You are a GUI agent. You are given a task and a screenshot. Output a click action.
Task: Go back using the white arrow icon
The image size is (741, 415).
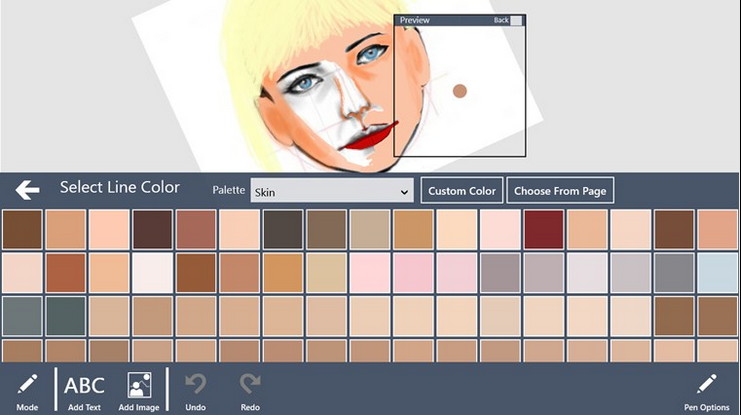click(27, 190)
